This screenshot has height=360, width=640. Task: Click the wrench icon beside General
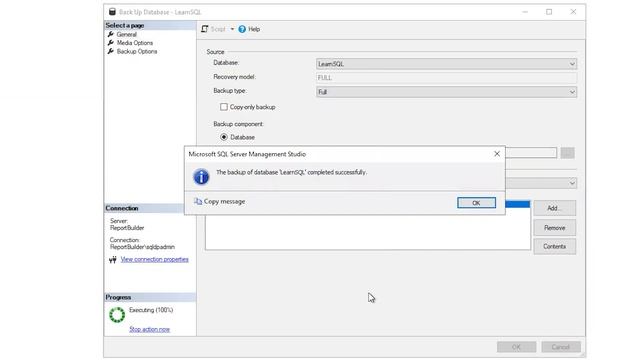click(x=111, y=34)
